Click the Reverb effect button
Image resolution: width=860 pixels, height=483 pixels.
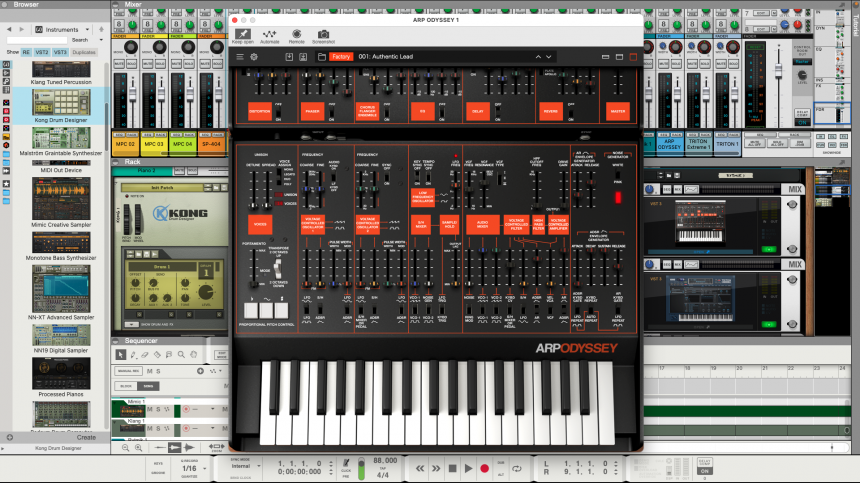pos(551,111)
